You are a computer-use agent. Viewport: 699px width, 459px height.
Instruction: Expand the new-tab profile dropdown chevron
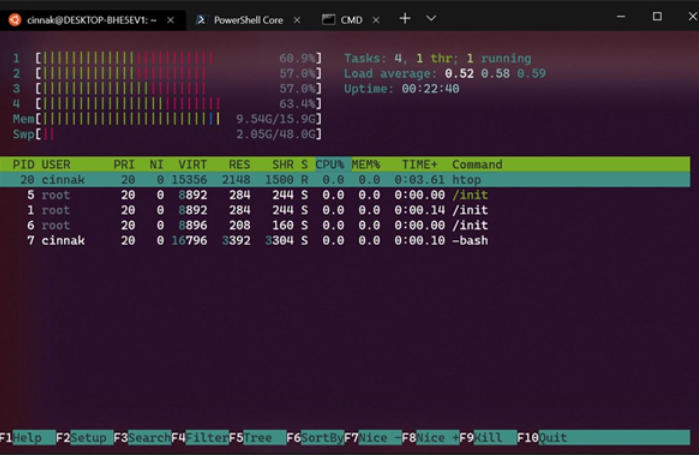point(431,19)
